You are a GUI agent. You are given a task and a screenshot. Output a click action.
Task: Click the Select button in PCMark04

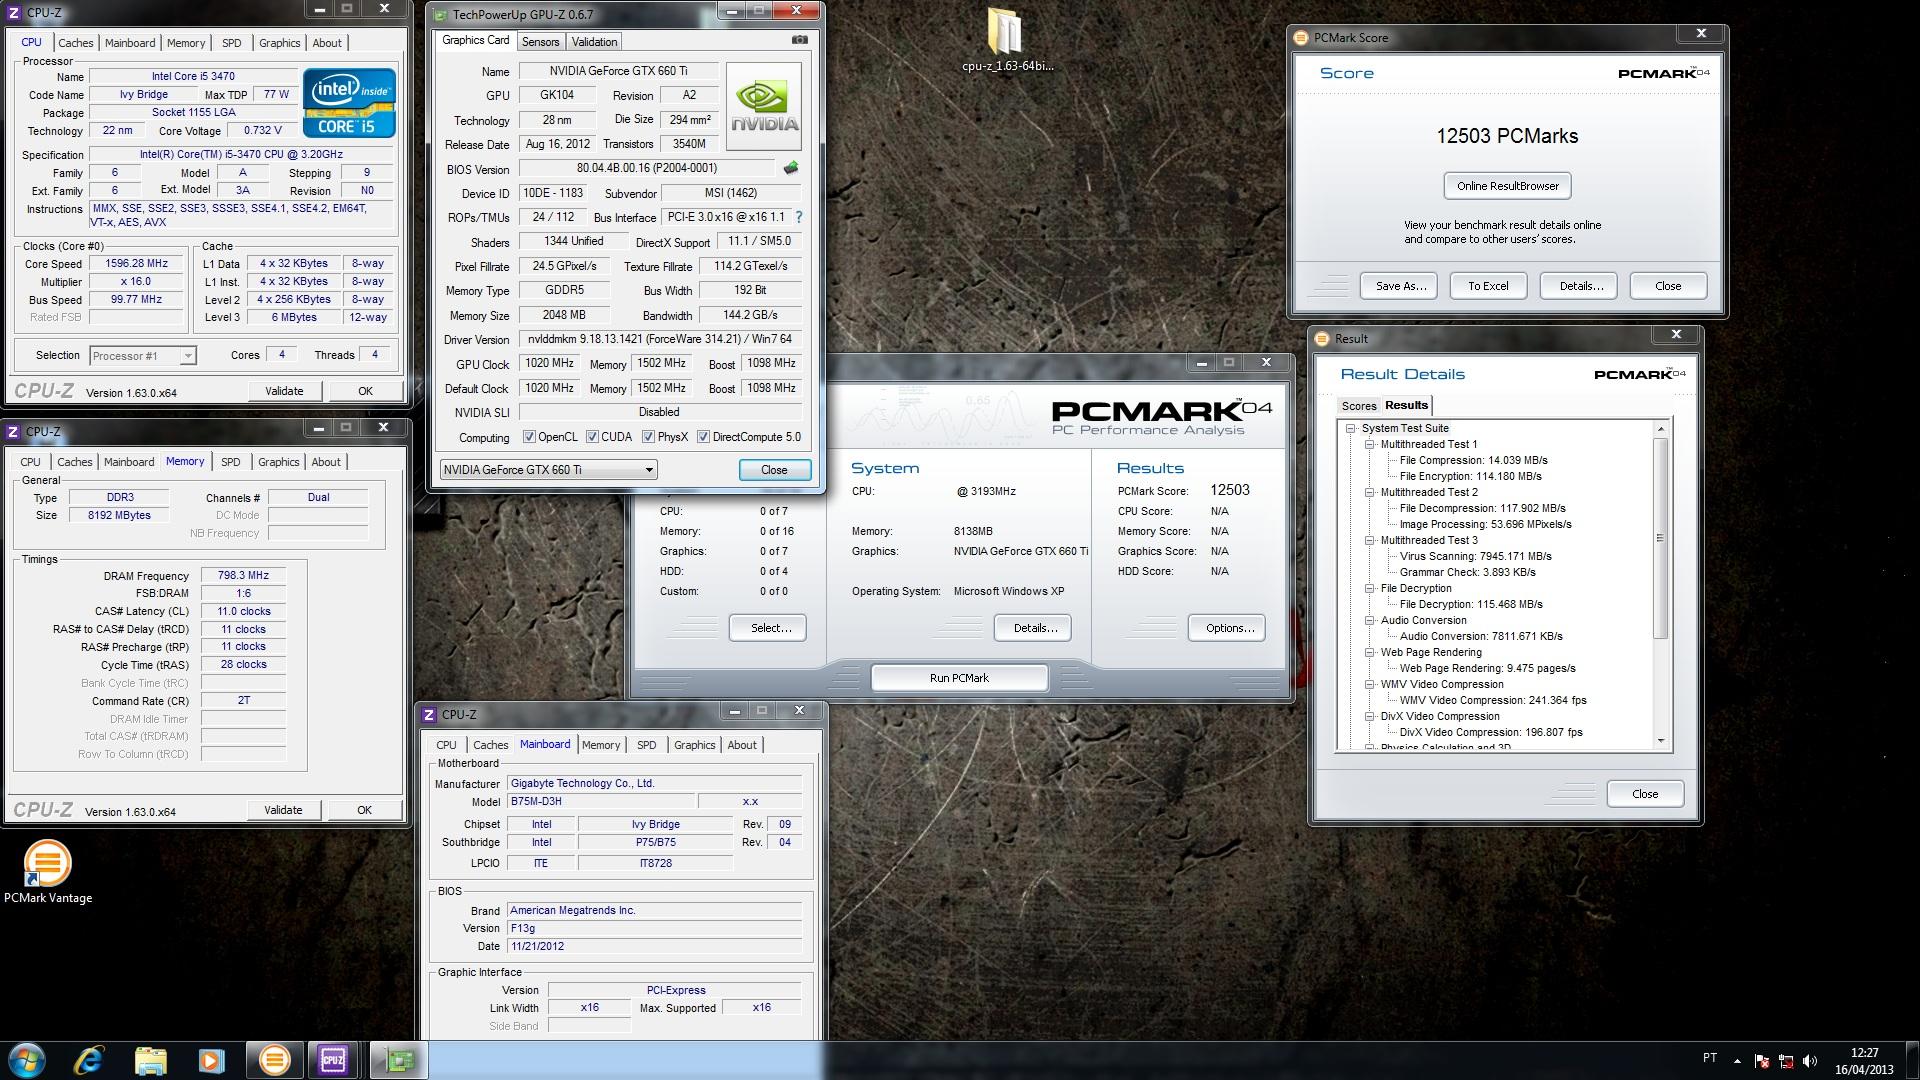tap(767, 628)
